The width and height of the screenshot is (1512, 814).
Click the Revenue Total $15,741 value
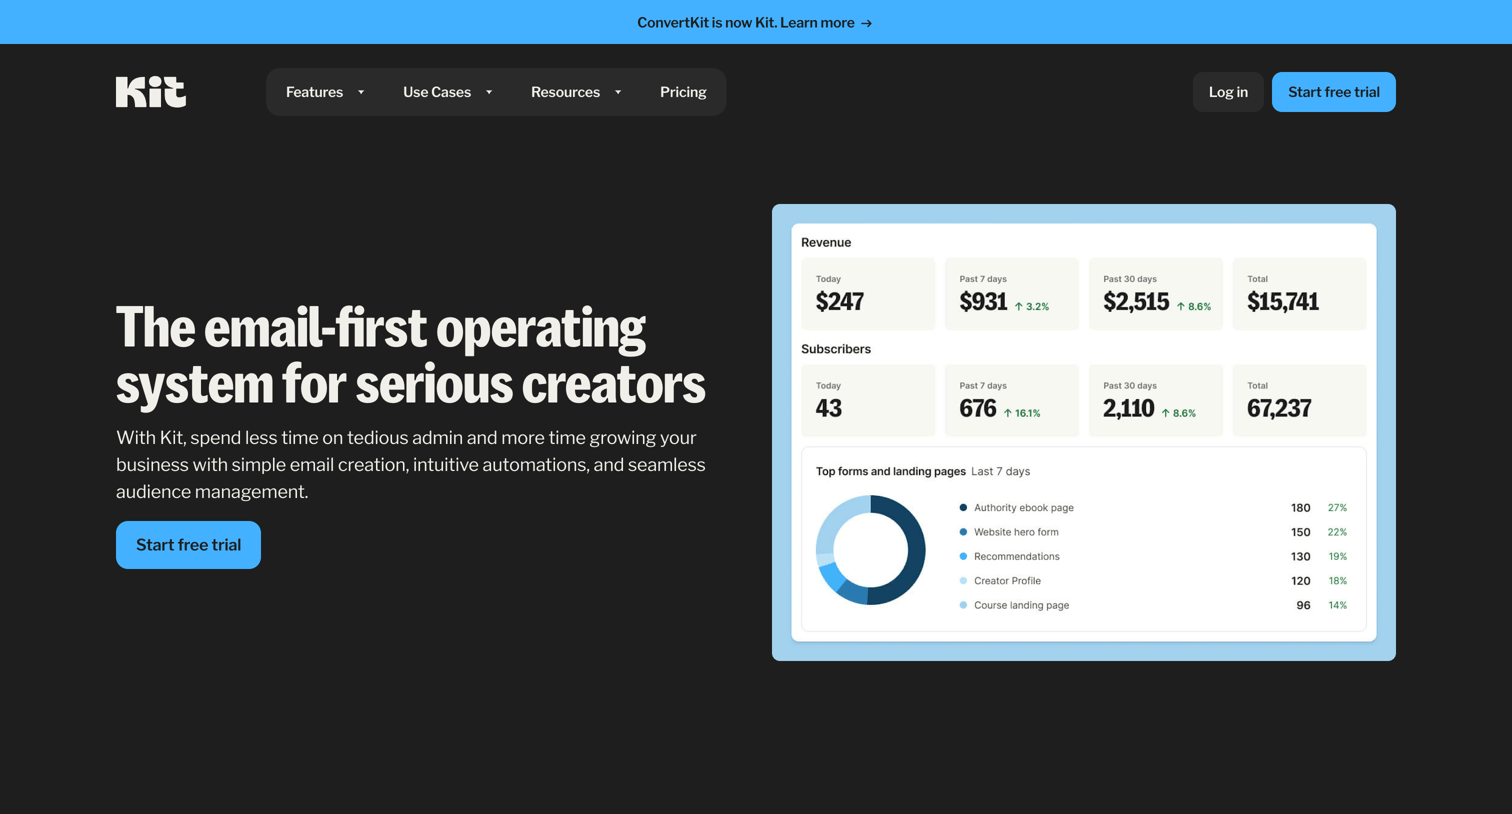click(x=1283, y=302)
